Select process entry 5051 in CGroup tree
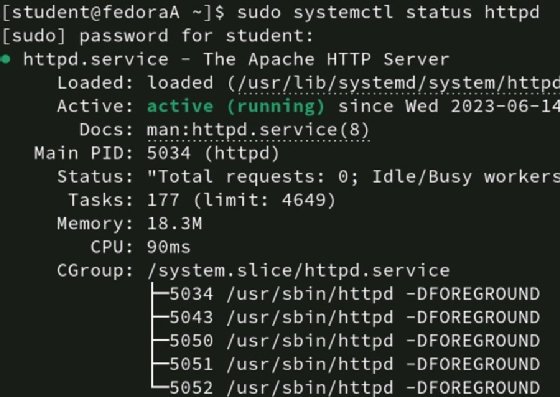The image size is (560, 397). point(355,365)
